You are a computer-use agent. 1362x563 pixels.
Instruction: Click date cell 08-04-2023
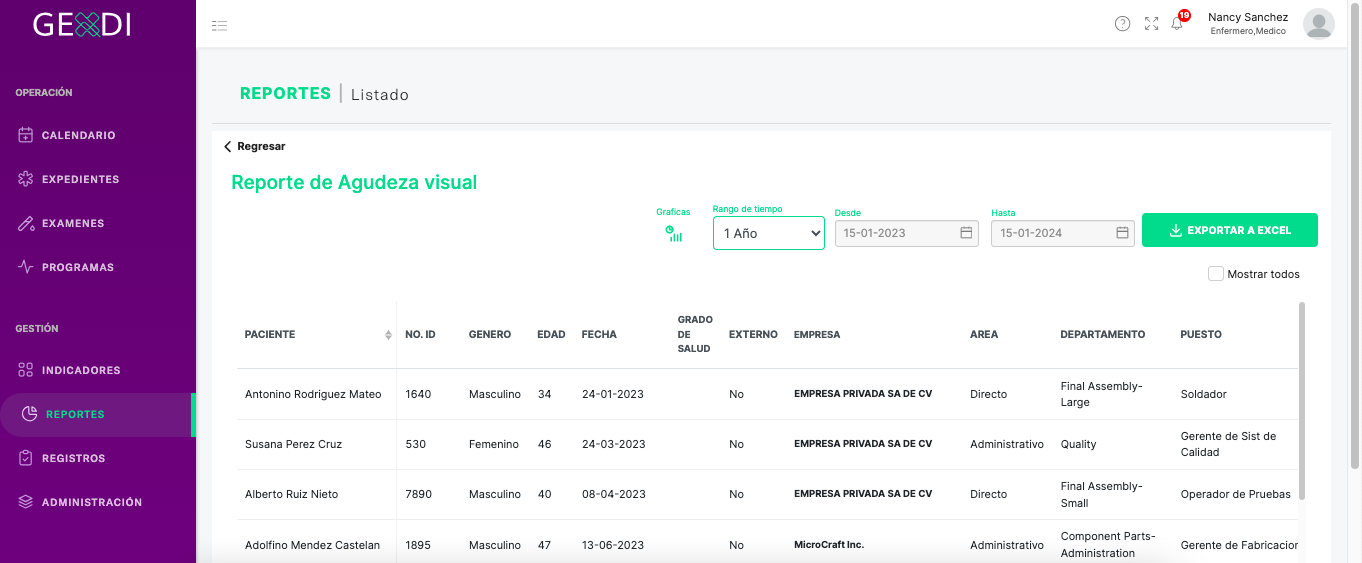point(614,494)
